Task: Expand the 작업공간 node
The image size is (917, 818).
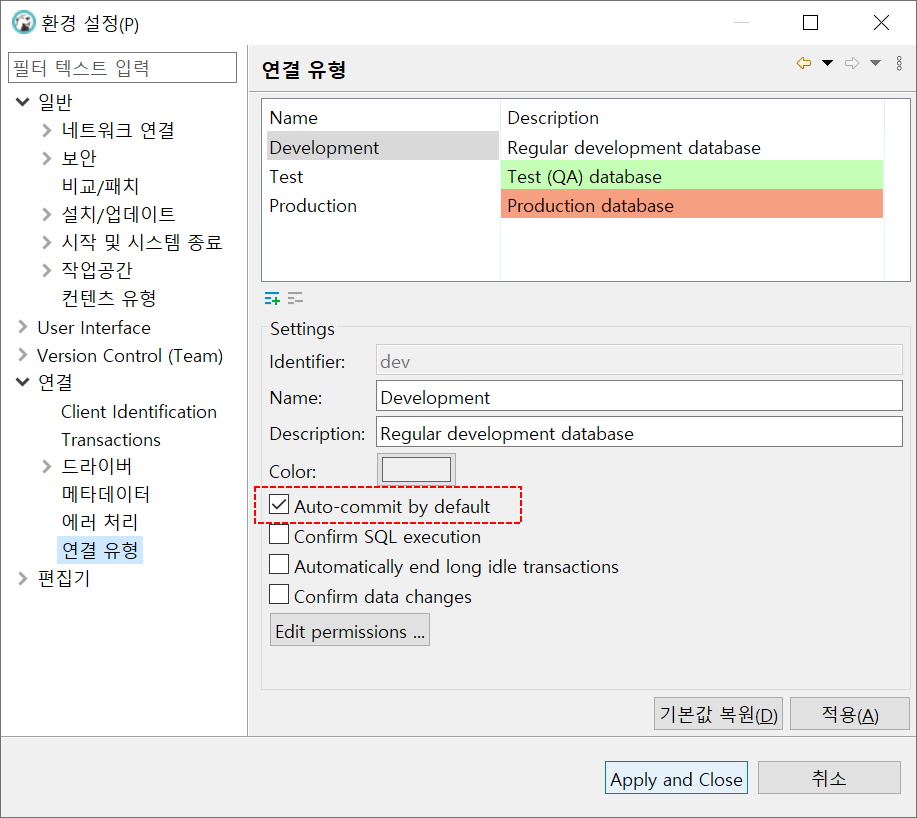Action: [47, 270]
